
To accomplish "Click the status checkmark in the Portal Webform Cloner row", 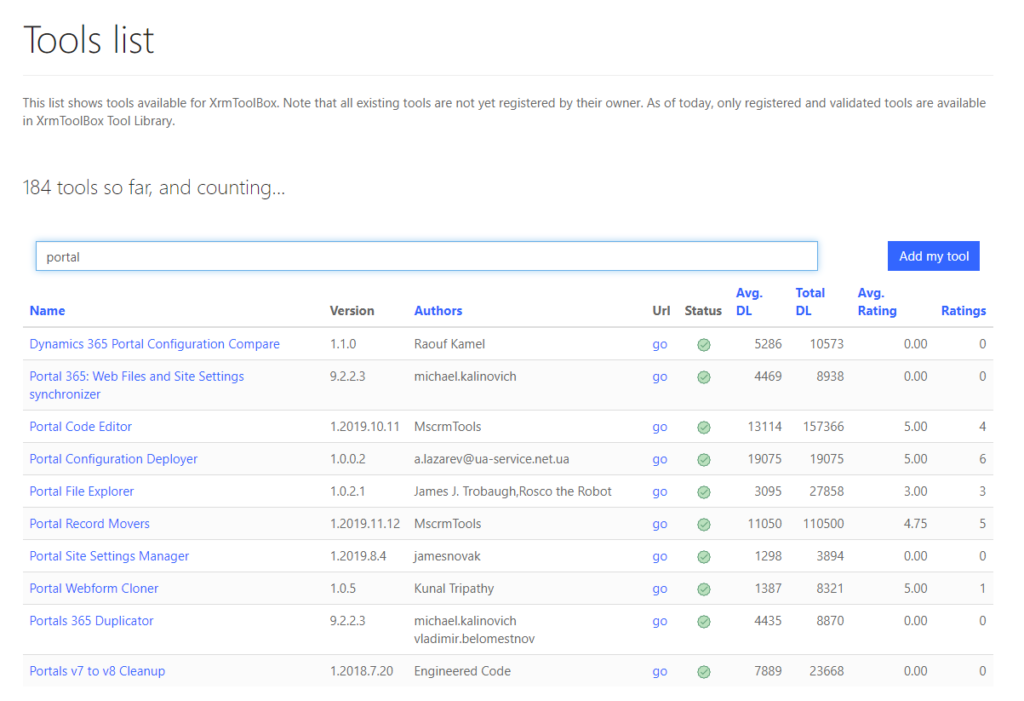I will [703, 589].
